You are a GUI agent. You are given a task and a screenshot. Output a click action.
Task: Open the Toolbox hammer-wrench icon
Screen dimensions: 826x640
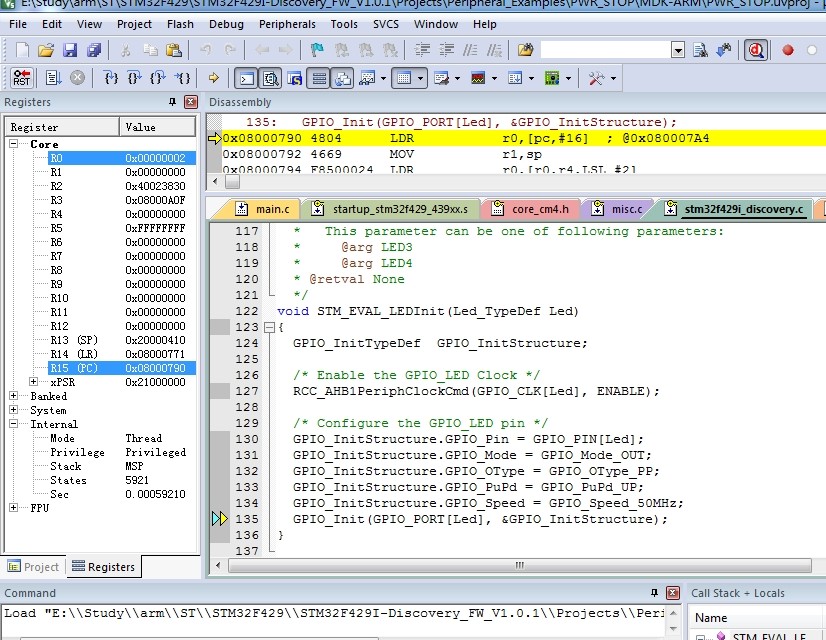pyautogui.click(x=596, y=78)
